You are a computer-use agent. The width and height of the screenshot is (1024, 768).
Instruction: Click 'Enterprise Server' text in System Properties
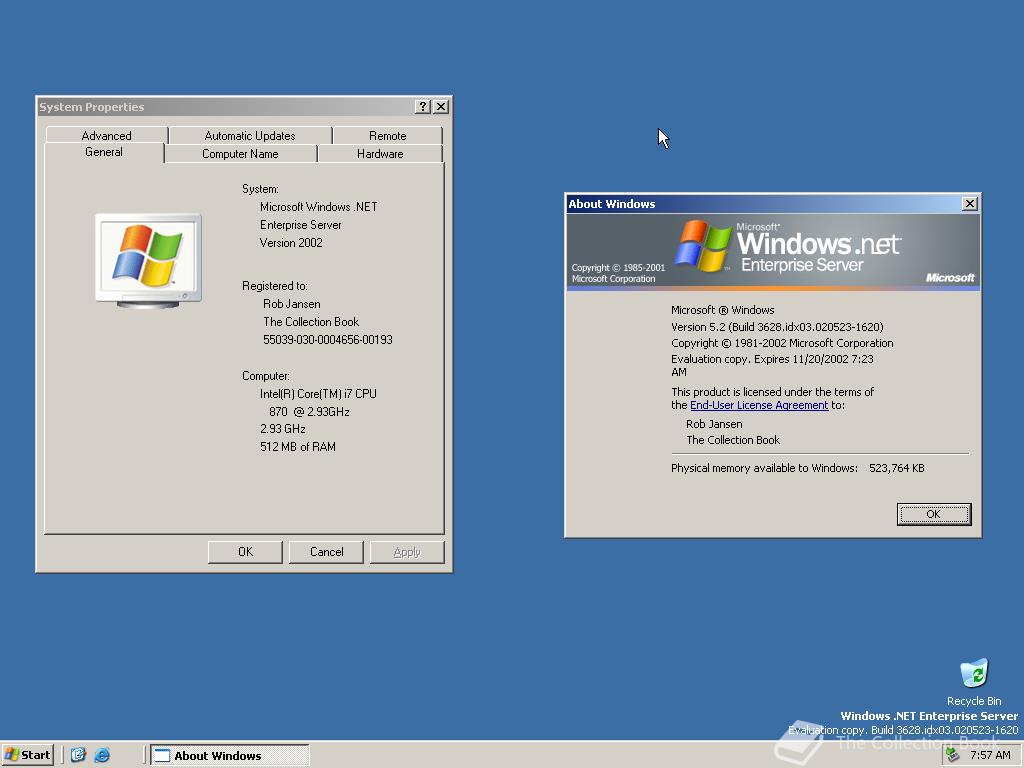[300, 225]
